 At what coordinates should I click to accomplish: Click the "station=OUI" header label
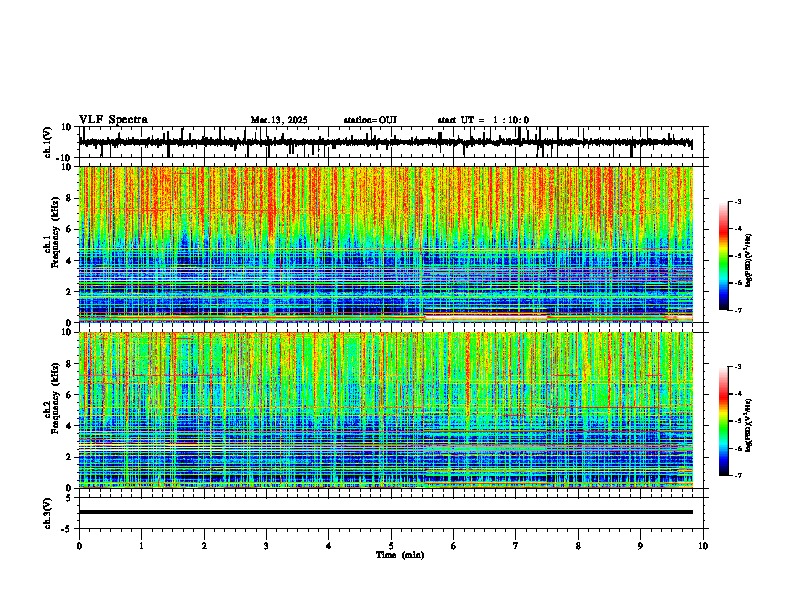pos(370,120)
